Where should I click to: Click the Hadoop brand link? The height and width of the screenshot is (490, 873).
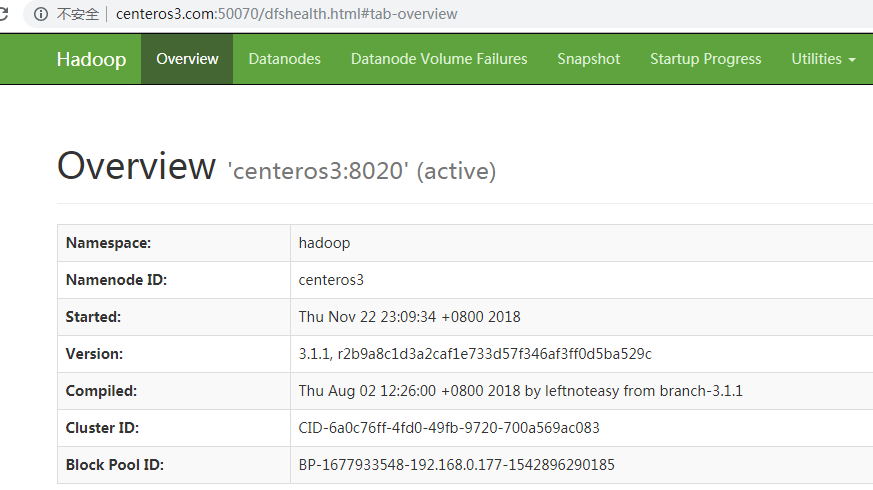pyautogui.click(x=91, y=59)
